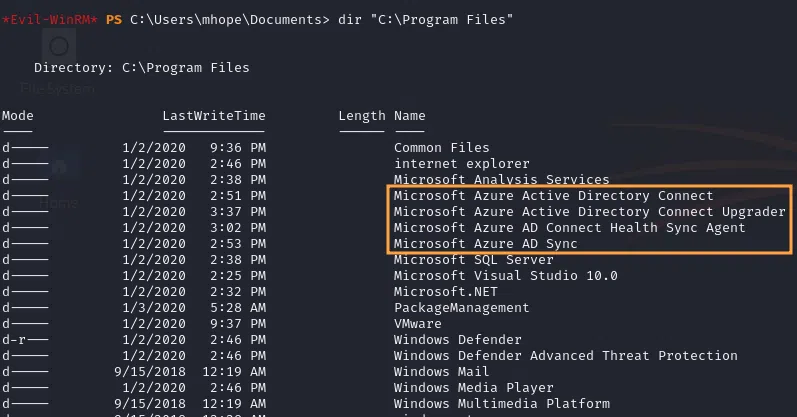
Task: Select Microsoft Azure Active Directory Connect Upgrader
Action: 590,212
